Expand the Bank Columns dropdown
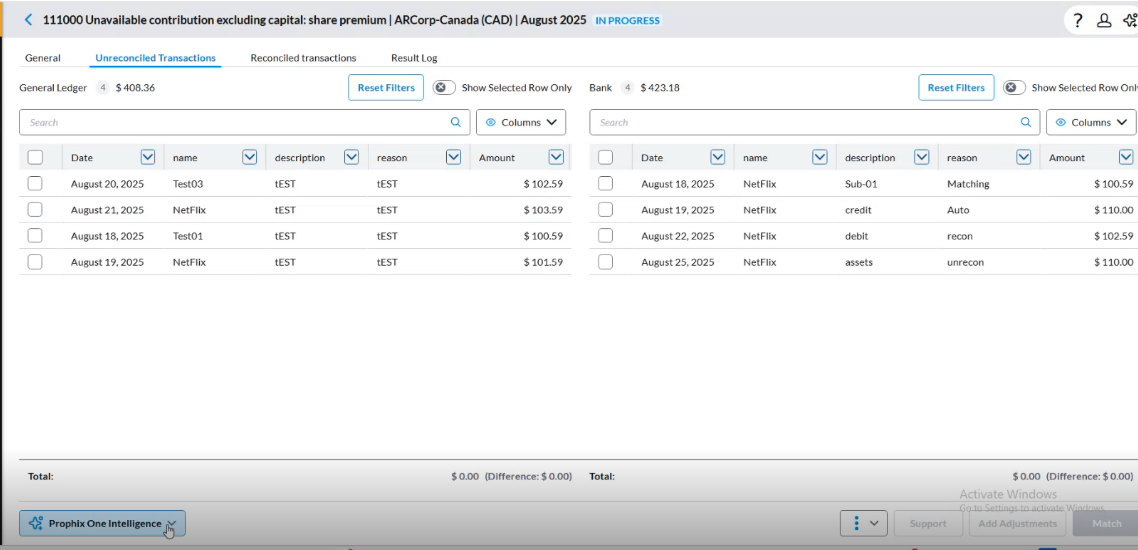The height and width of the screenshot is (550, 1138). pyautogui.click(x=1091, y=123)
